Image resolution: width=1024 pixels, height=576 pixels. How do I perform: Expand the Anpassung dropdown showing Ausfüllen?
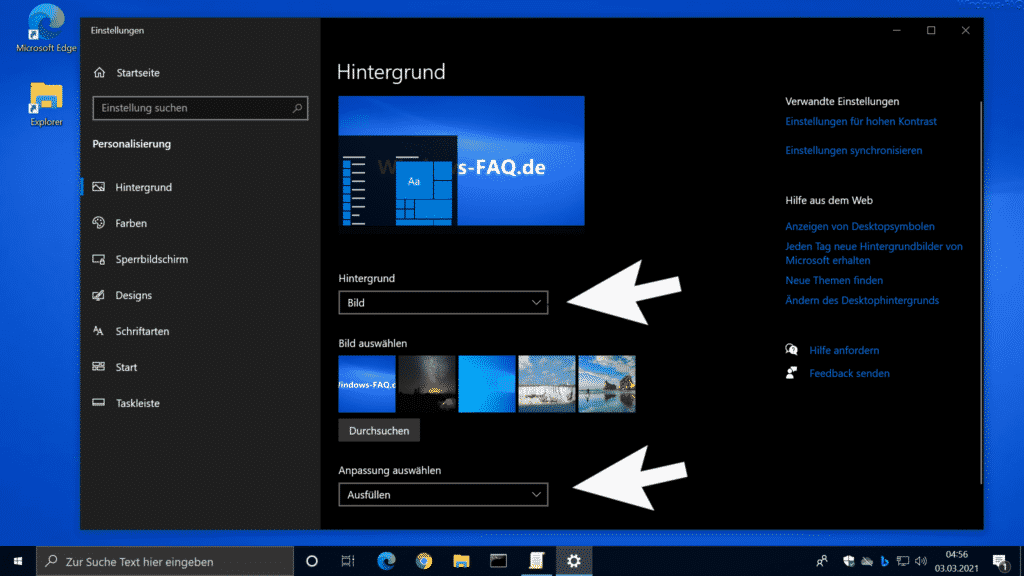[x=443, y=495]
